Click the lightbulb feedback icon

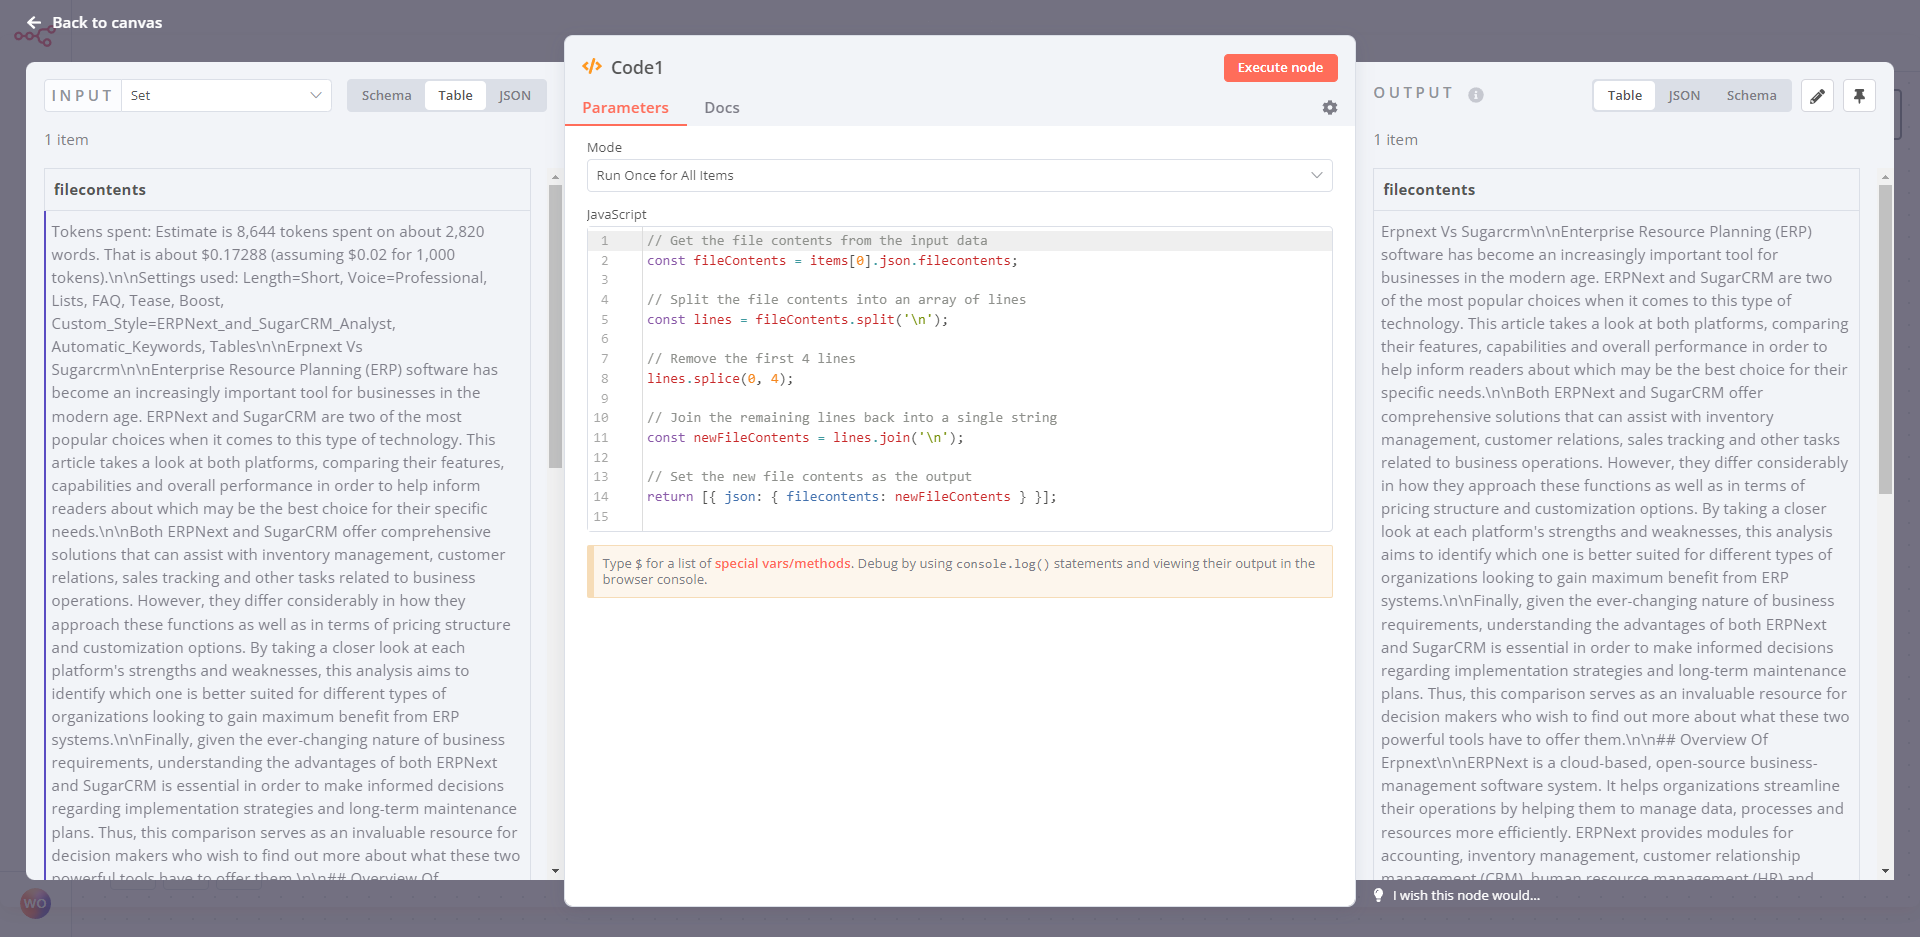point(1379,895)
